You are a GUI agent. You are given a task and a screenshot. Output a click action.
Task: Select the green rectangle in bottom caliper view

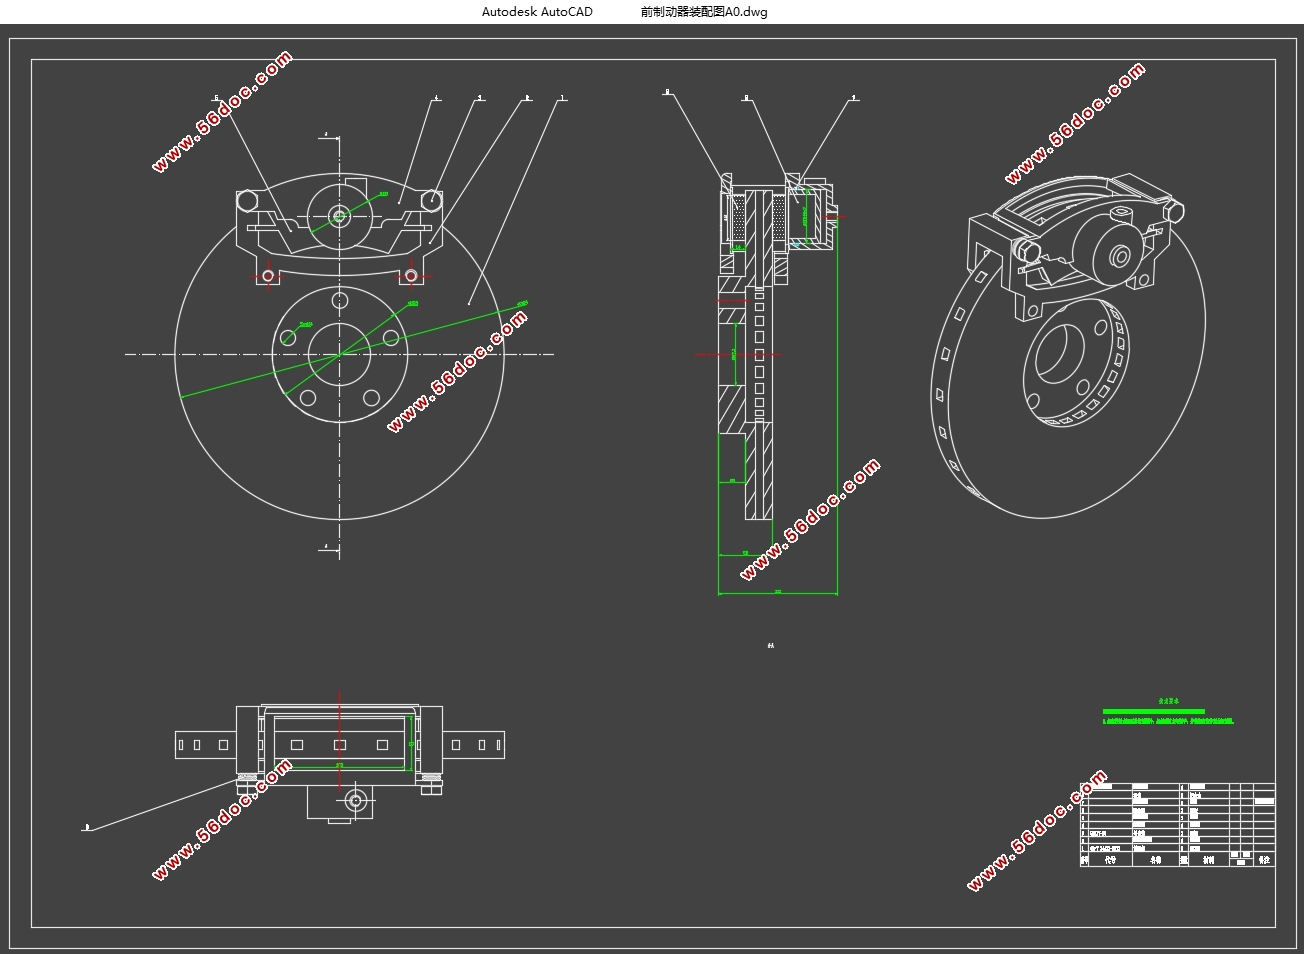pos(340,742)
